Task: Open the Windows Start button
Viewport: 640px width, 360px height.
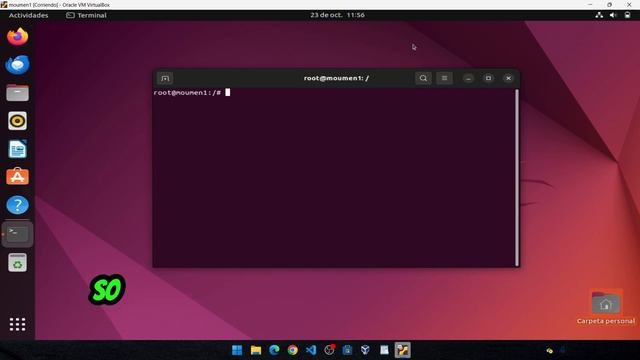Action: [x=237, y=350]
